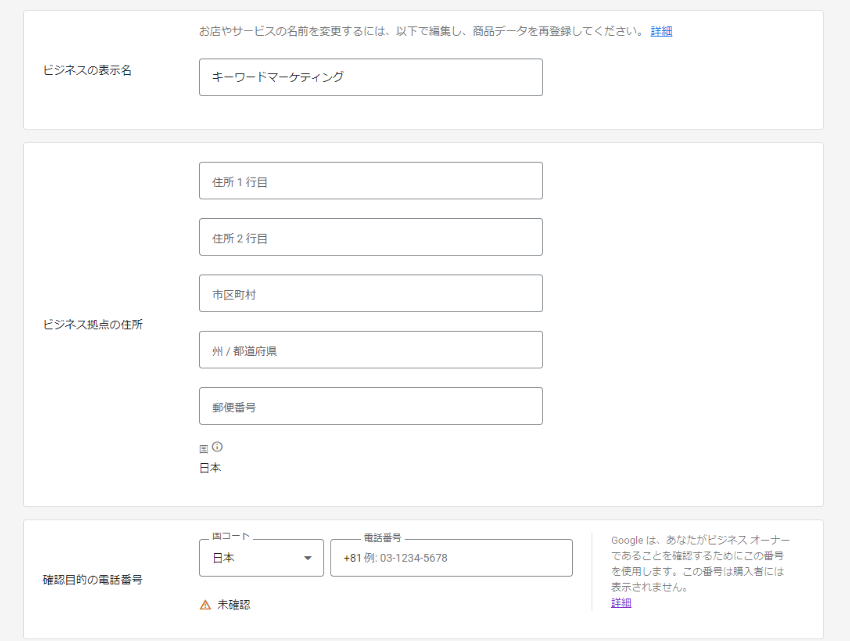The width and height of the screenshot is (850, 641).
Task: Open the 詳細 link in the top description
Action: (661, 31)
